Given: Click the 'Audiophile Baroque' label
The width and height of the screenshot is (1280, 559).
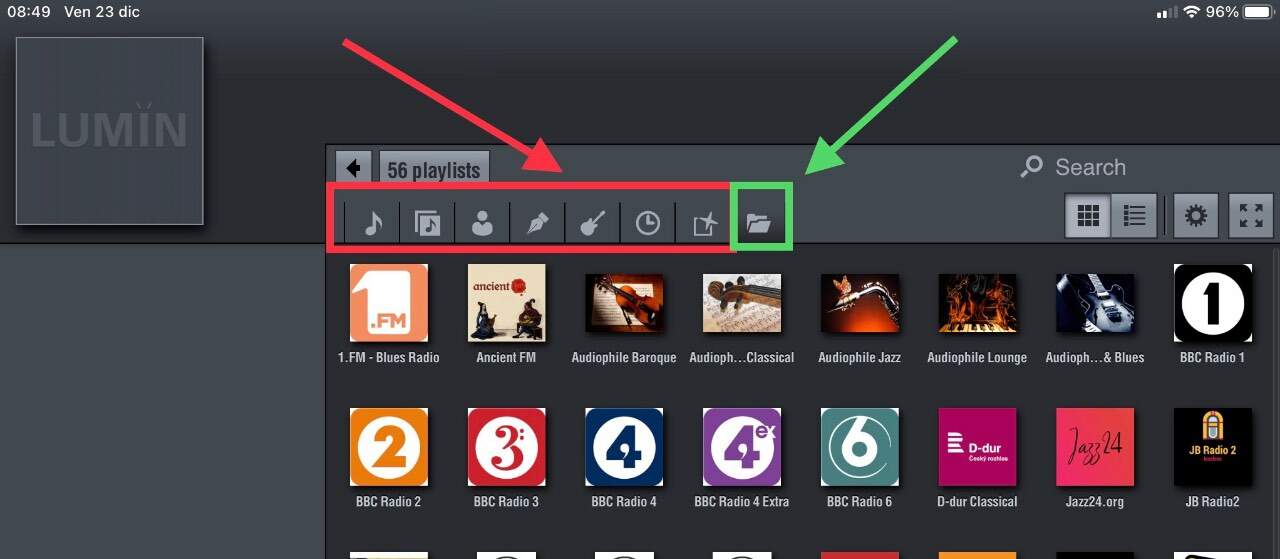Looking at the screenshot, I should click(624, 357).
